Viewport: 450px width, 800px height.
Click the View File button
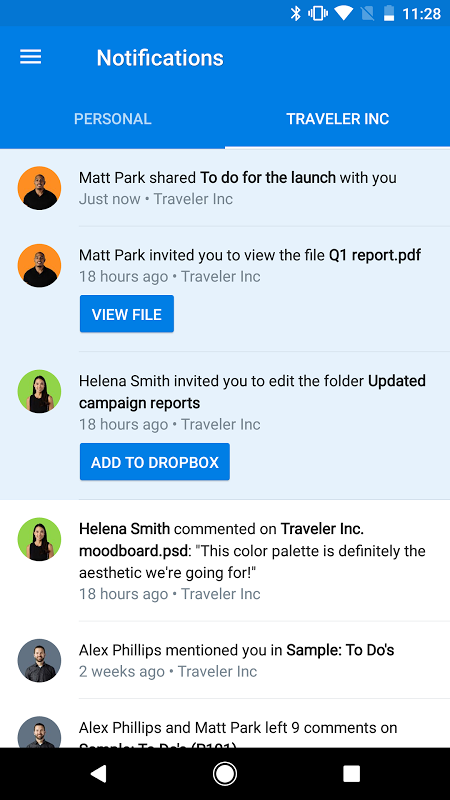click(x=127, y=314)
